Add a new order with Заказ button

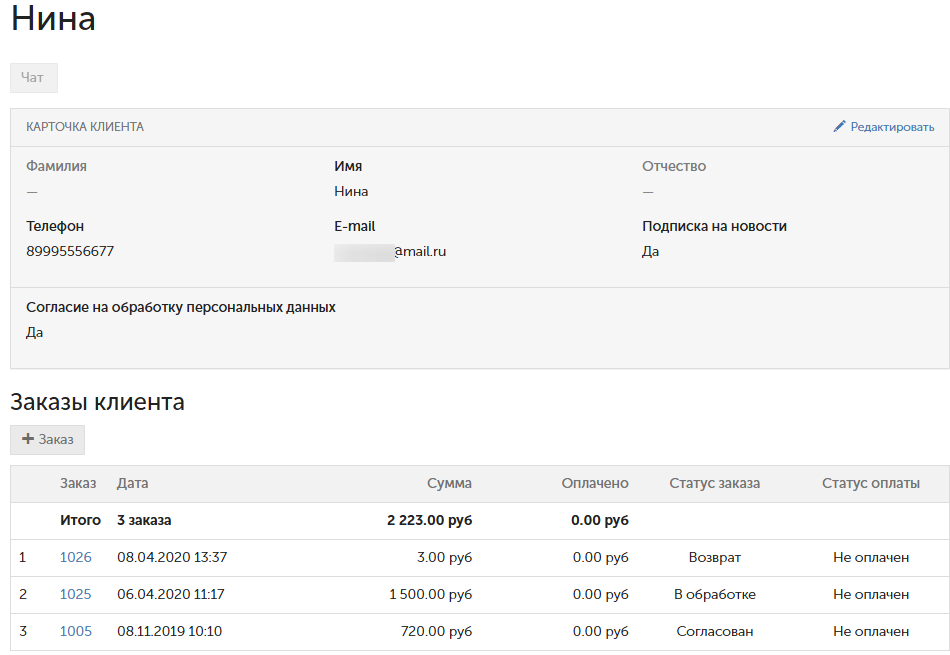tap(48, 440)
